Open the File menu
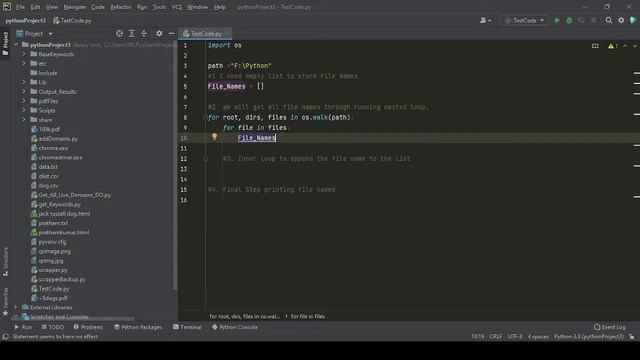Viewport: 640px width, 360px height. point(20,7)
